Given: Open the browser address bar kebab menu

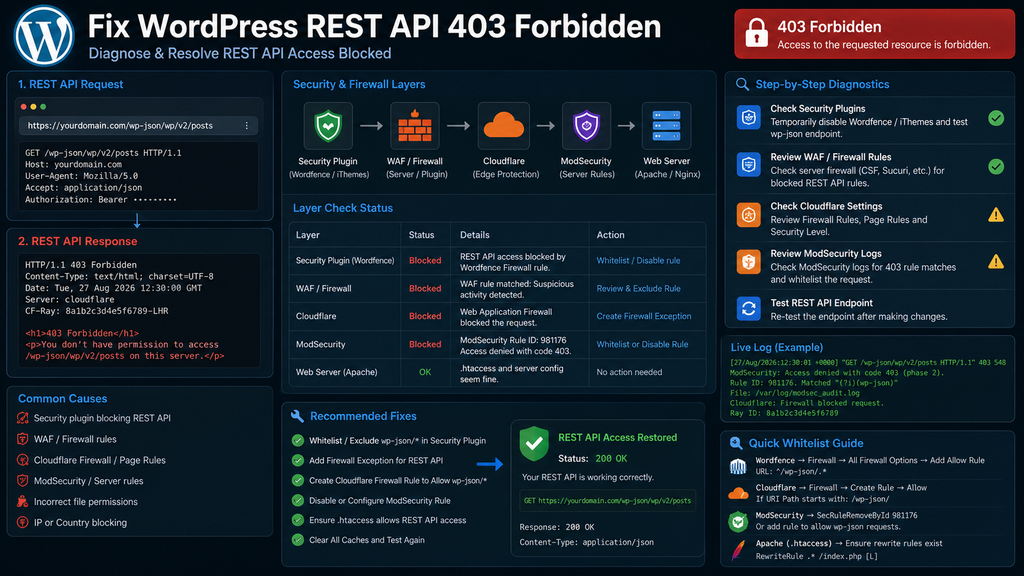Looking at the screenshot, I should (247, 125).
